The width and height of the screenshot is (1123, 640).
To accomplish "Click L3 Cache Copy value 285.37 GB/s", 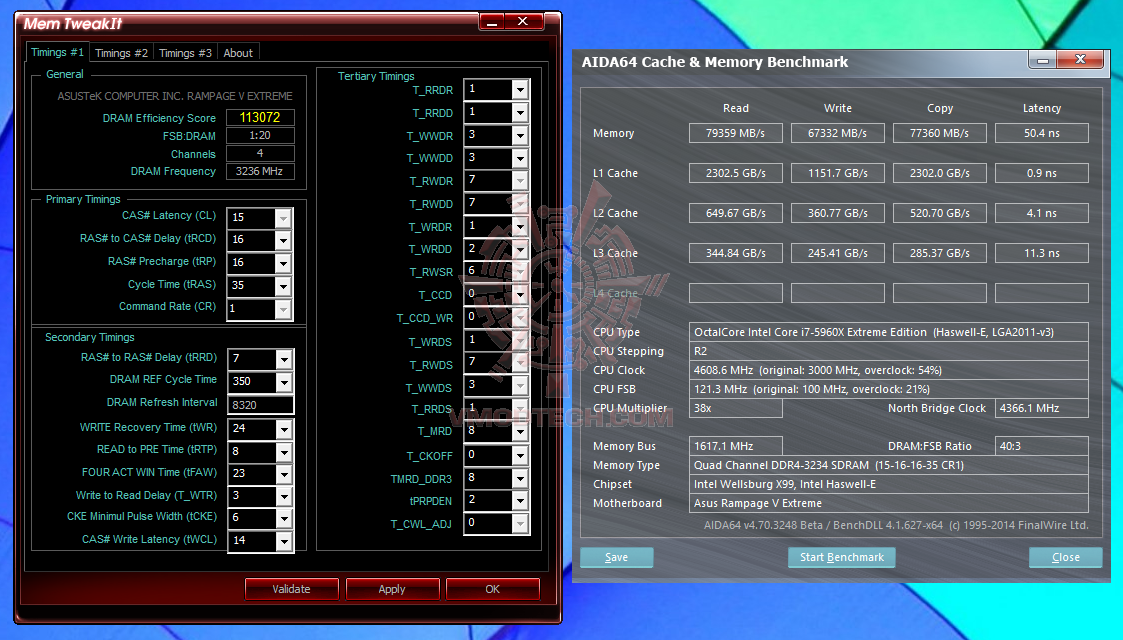I will [940, 253].
